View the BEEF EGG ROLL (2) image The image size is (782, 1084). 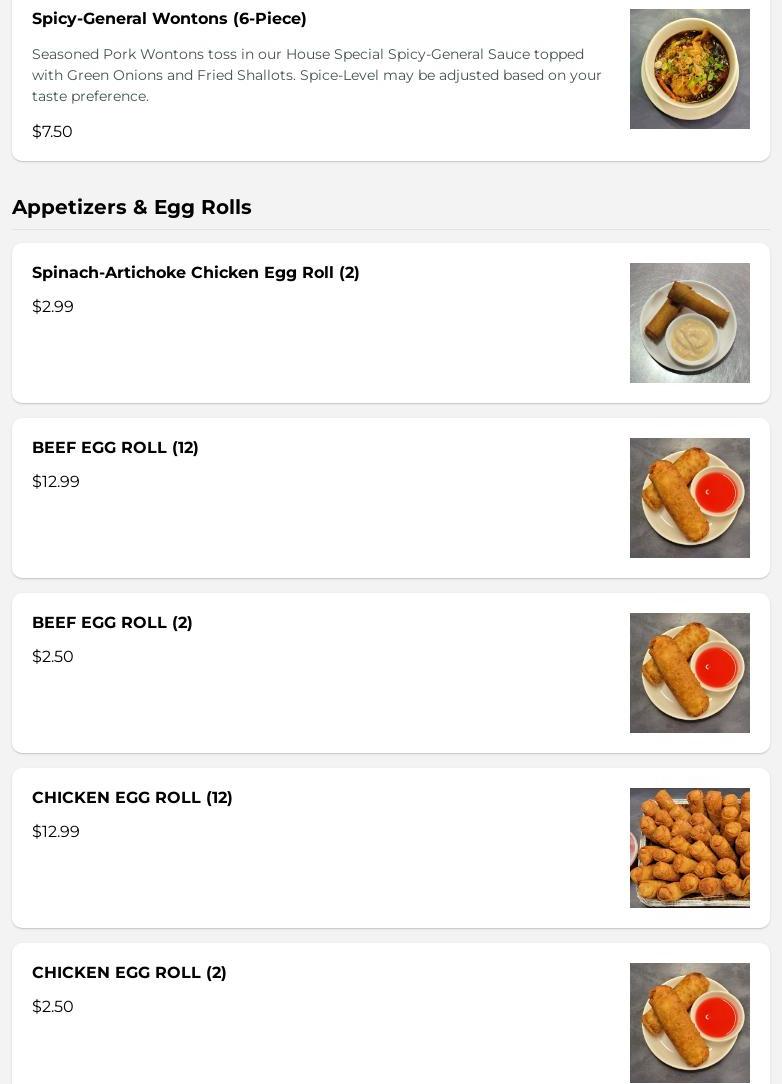(689, 673)
